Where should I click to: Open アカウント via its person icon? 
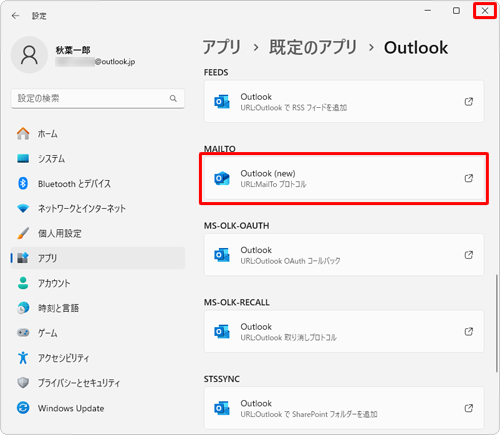pyautogui.click(x=23, y=283)
